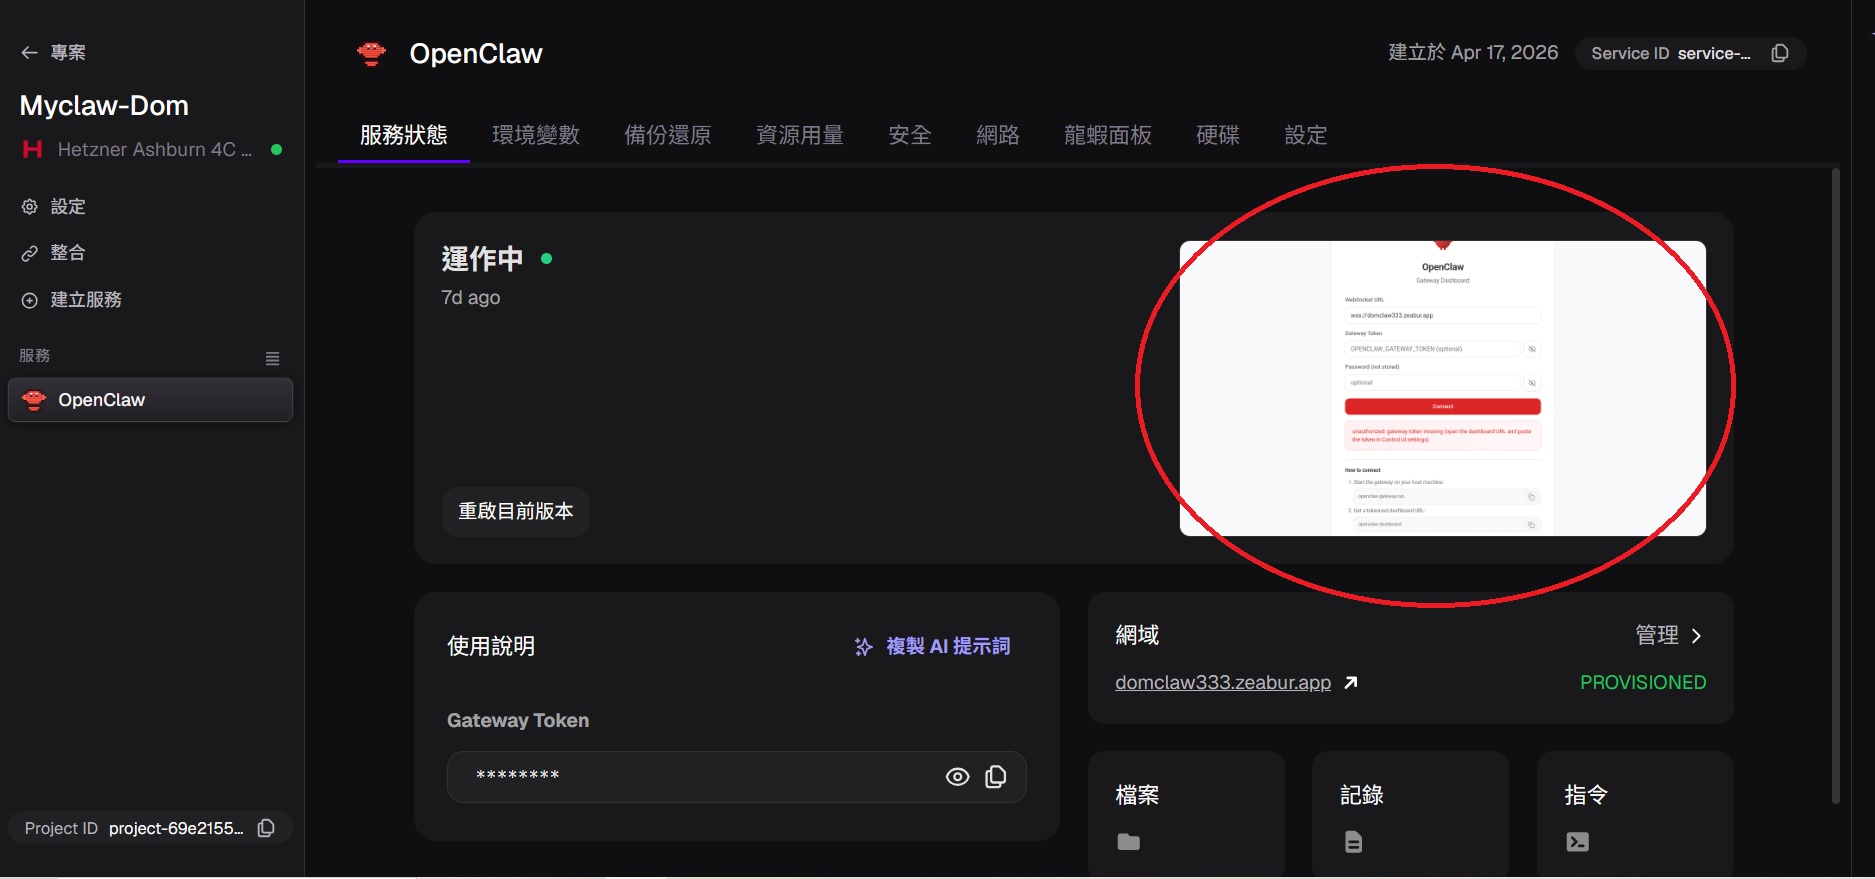Image resolution: width=1875 pixels, height=879 pixels.
Task: Click the Service ID service- text
Action: pyautogui.click(x=1671, y=53)
